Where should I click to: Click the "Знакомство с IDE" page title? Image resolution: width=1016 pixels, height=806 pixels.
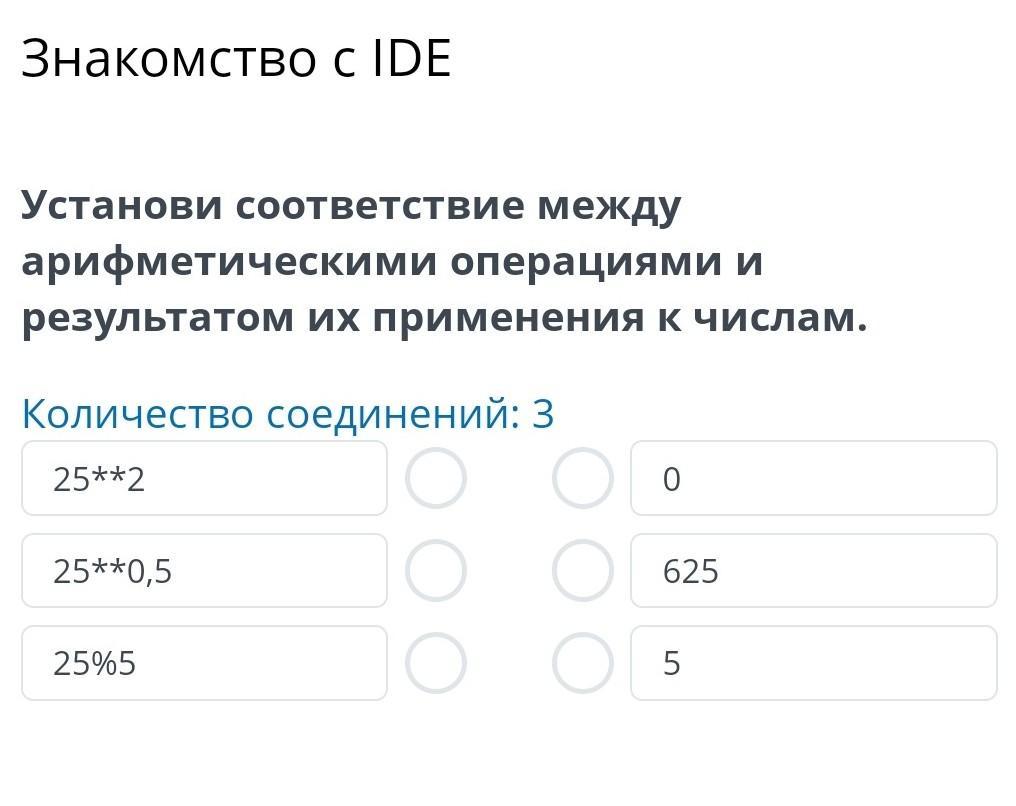tap(236, 60)
